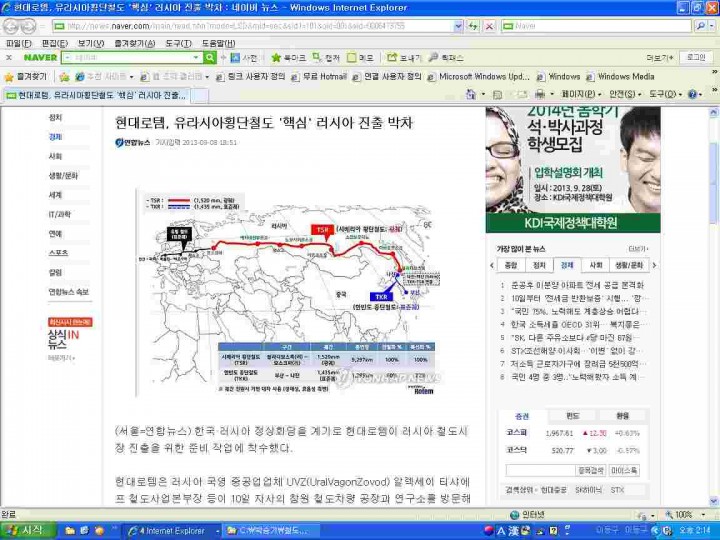Click the 보내기 send icon in Naver toolbar
This screenshot has height=540, width=720.
403,58
